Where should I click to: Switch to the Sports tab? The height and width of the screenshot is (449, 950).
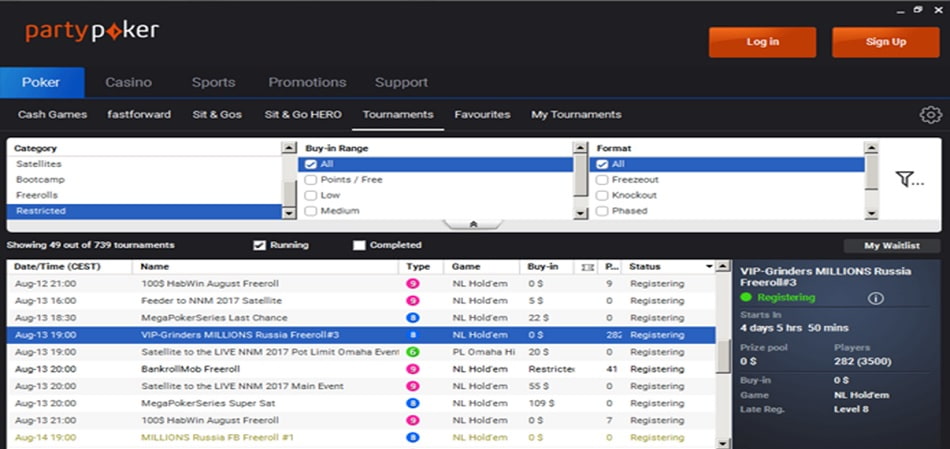pyautogui.click(x=213, y=82)
